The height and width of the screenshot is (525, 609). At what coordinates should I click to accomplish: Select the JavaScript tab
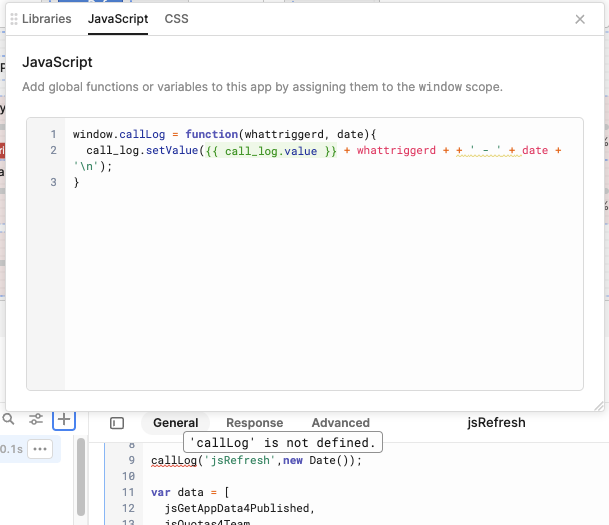(118, 19)
